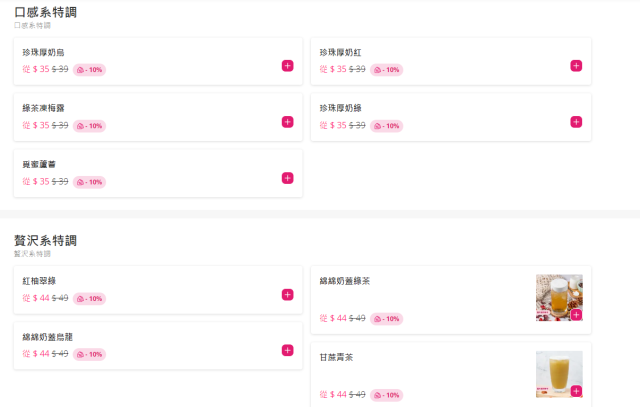Click the plus icon for 紅柚翠綠
This screenshot has width=640, height=407.
point(287,295)
